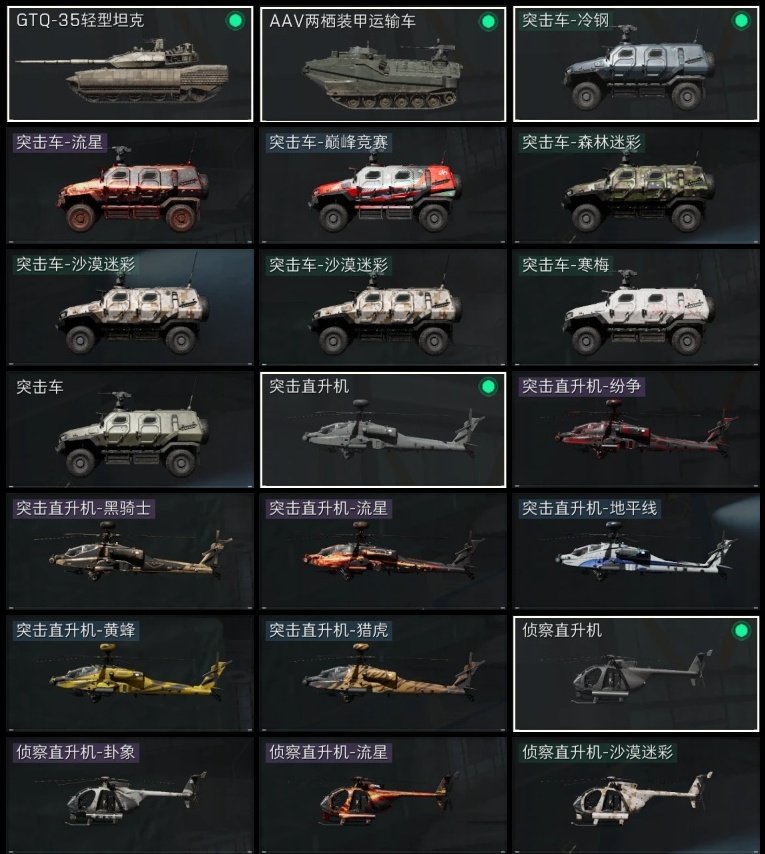Image resolution: width=765 pixels, height=854 pixels.
Task: Select the AAV两栖装甲运输车 vehicle card
Action: pyautogui.click(x=383, y=64)
